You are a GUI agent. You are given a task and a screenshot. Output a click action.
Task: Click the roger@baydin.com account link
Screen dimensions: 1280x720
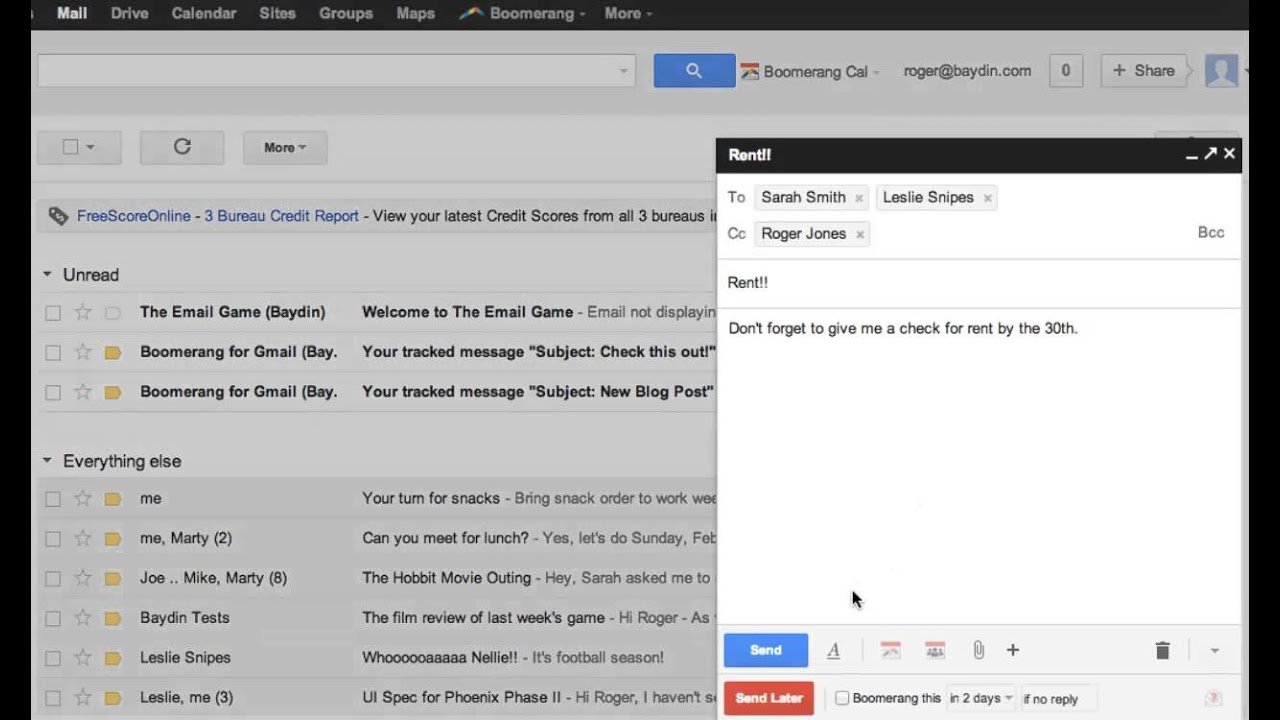coord(967,71)
